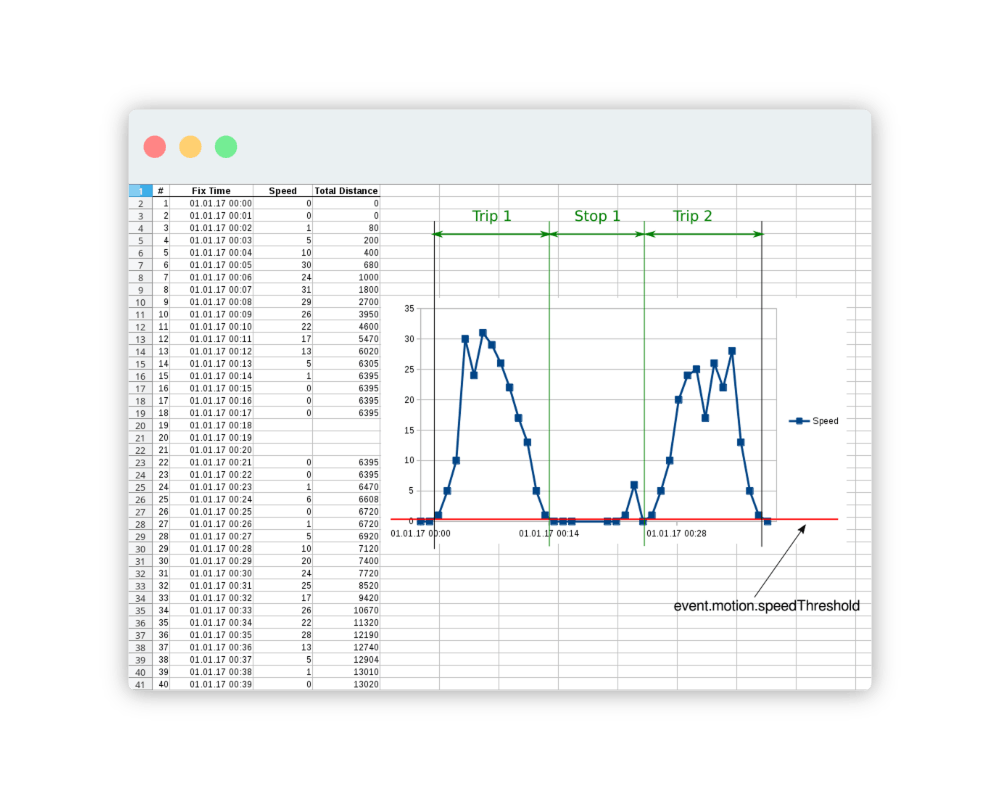This screenshot has height=800, width=1000.
Task: Click the Trip 1 label above chart
Action: point(491,216)
